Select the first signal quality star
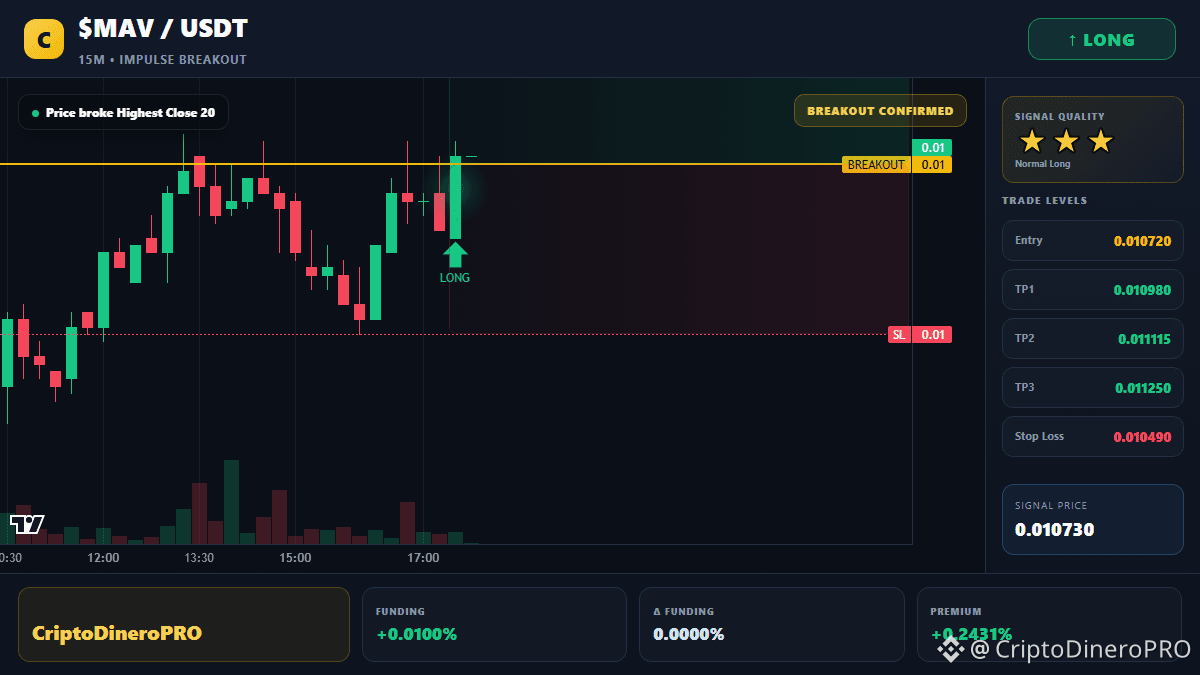 pos(1031,141)
